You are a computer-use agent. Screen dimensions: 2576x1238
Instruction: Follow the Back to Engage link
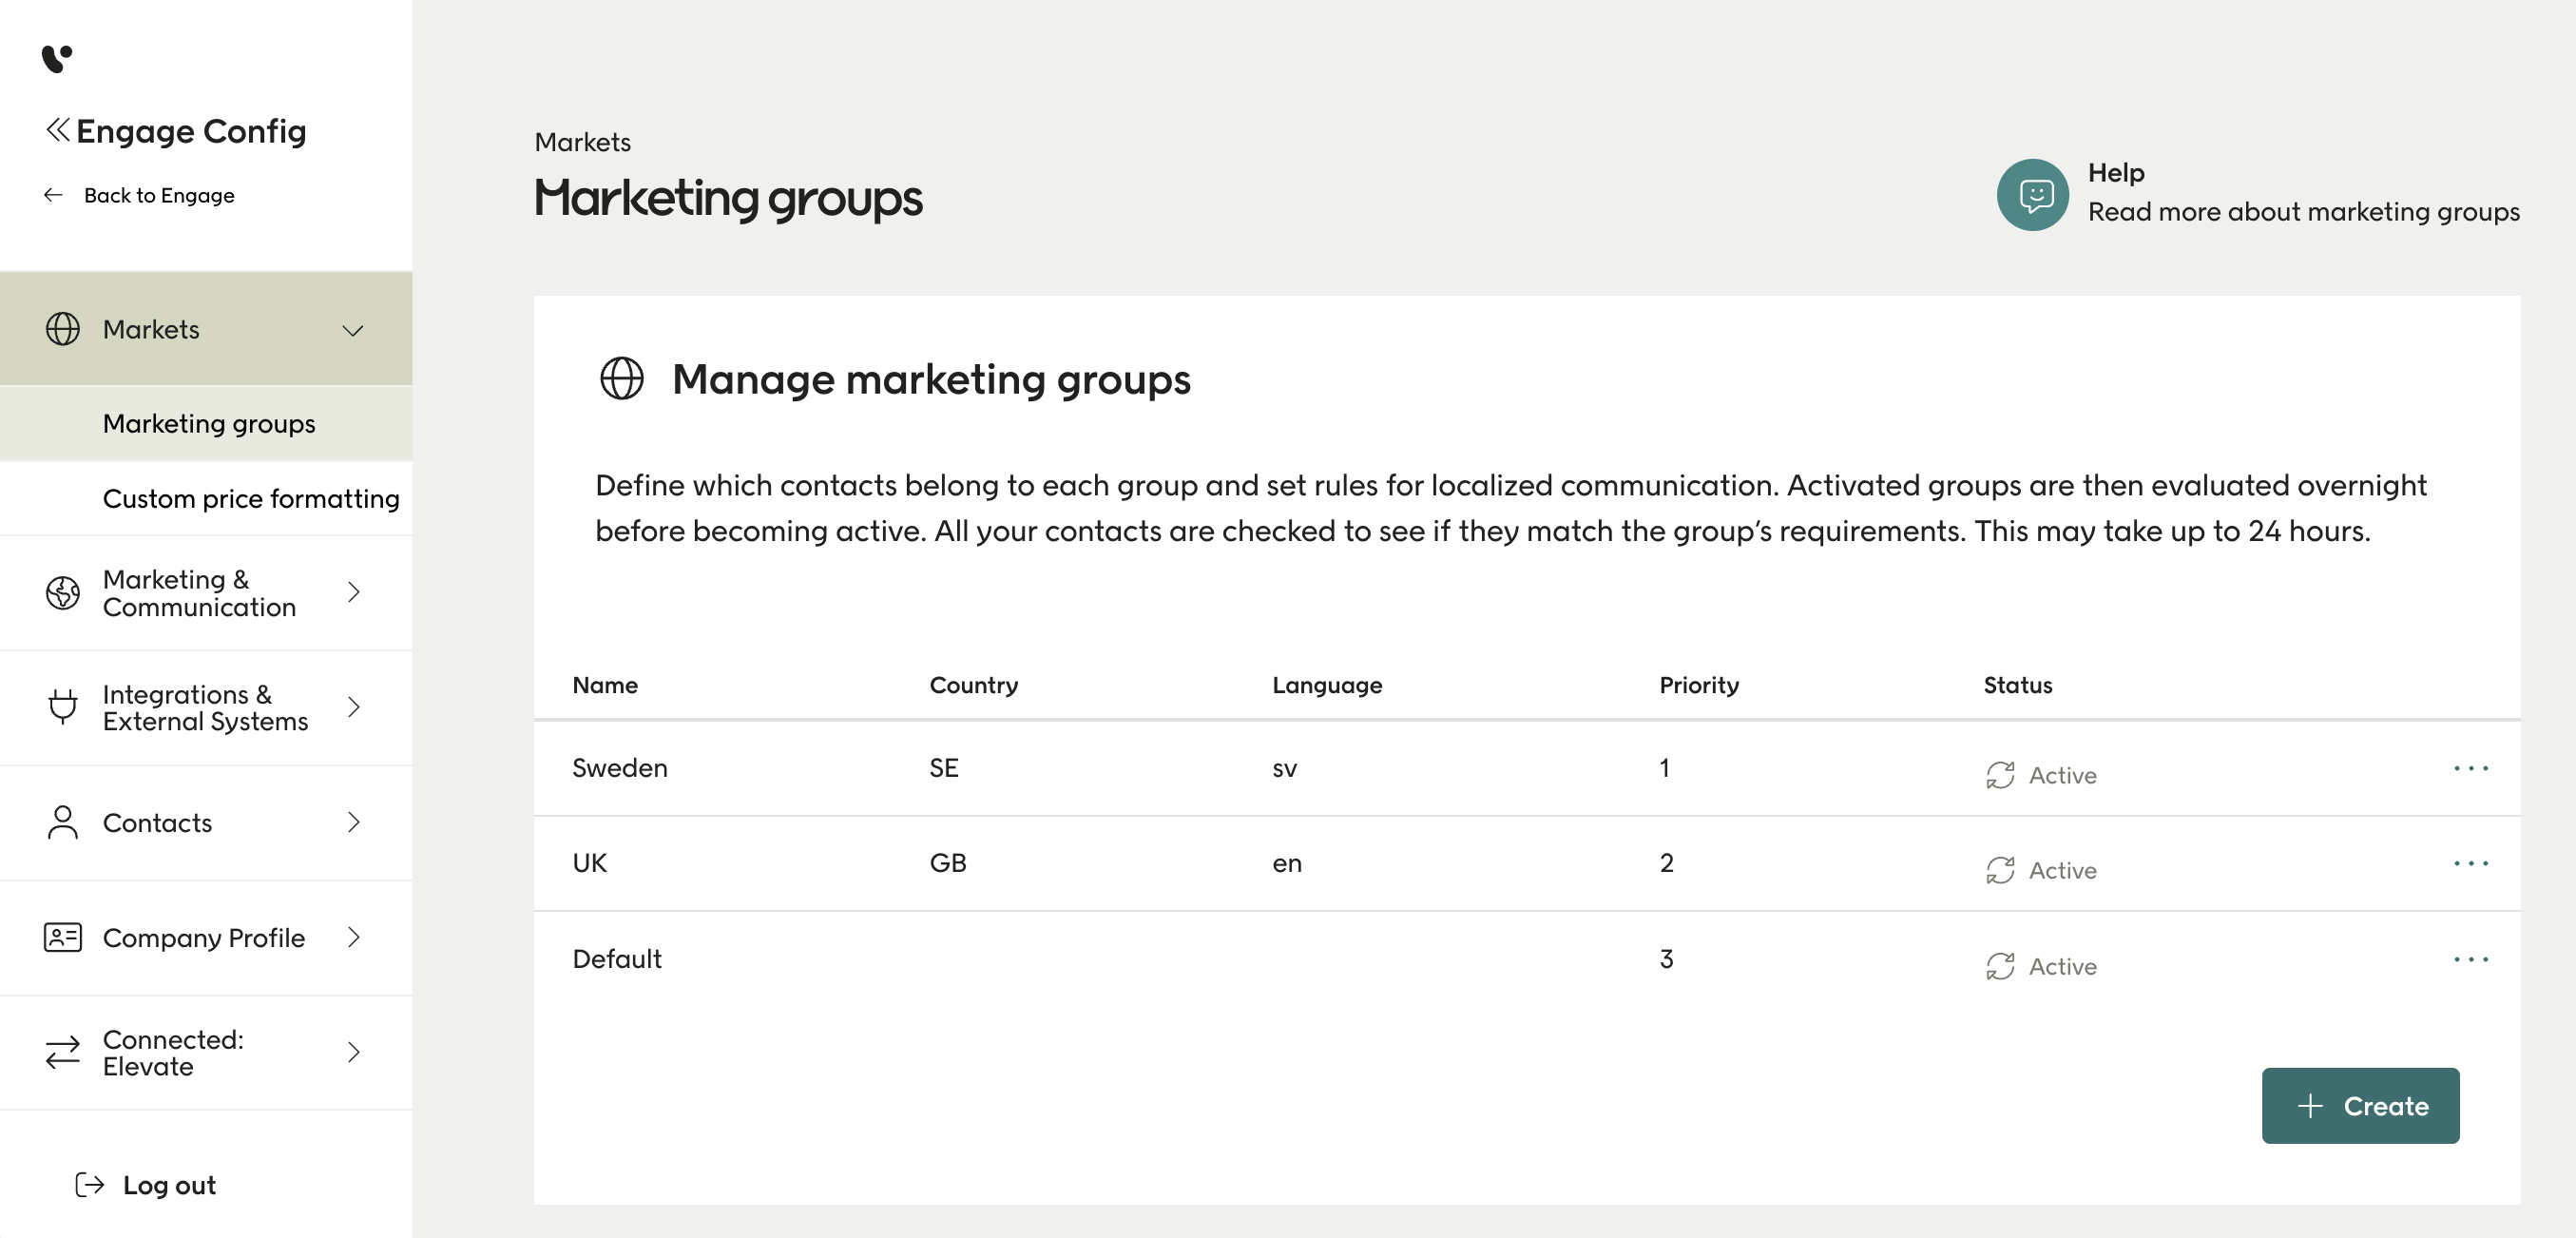pyautogui.click(x=158, y=195)
